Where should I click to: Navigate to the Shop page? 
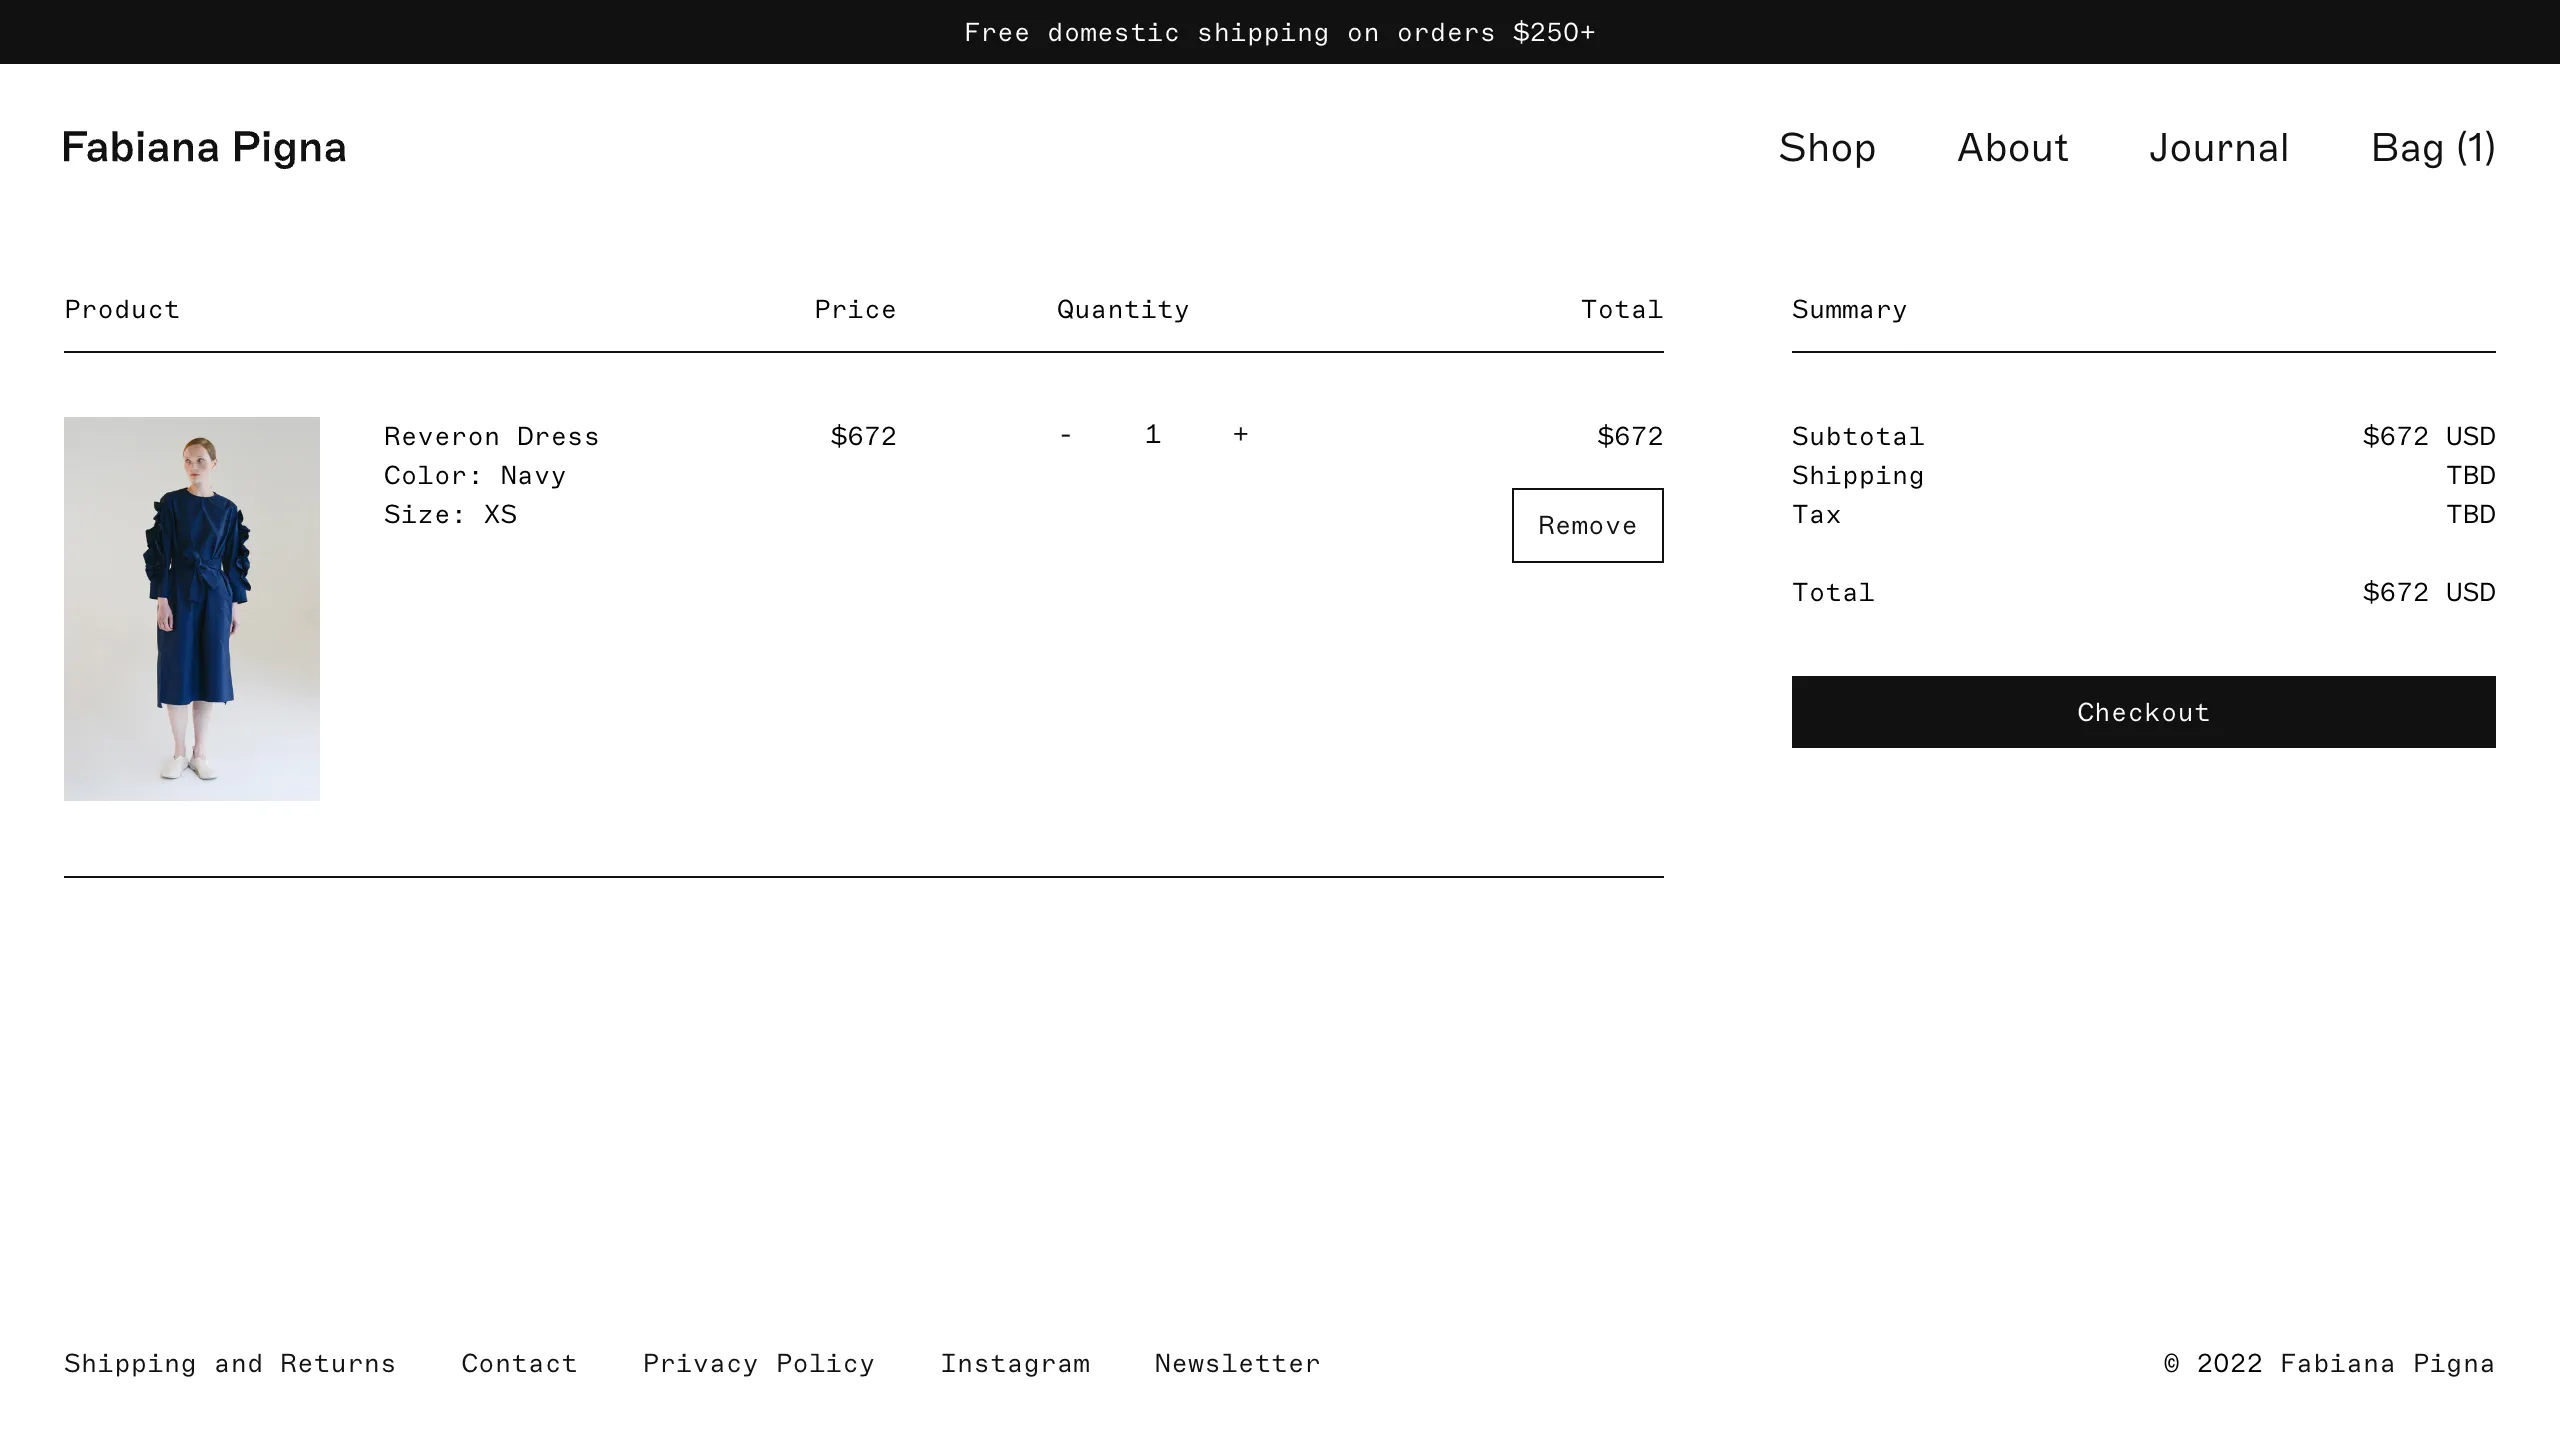(1827, 147)
